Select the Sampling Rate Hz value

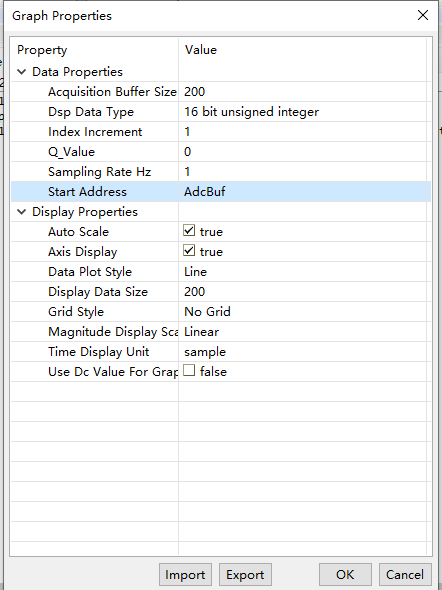305,172
